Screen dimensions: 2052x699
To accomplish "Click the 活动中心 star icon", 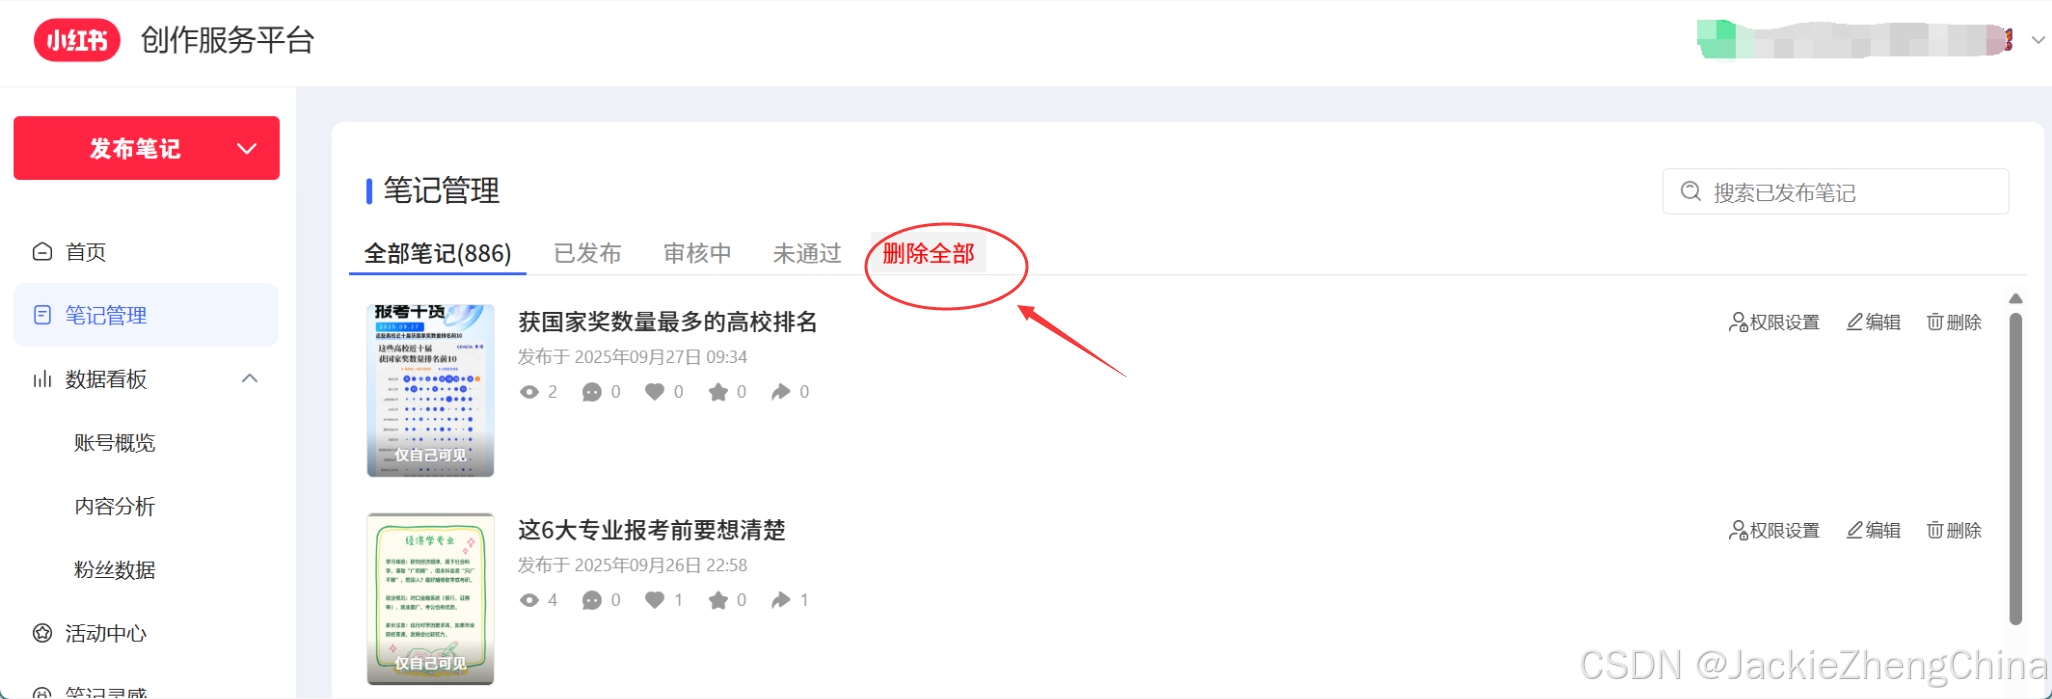I will pyautogui.click(x=42, y=633).
